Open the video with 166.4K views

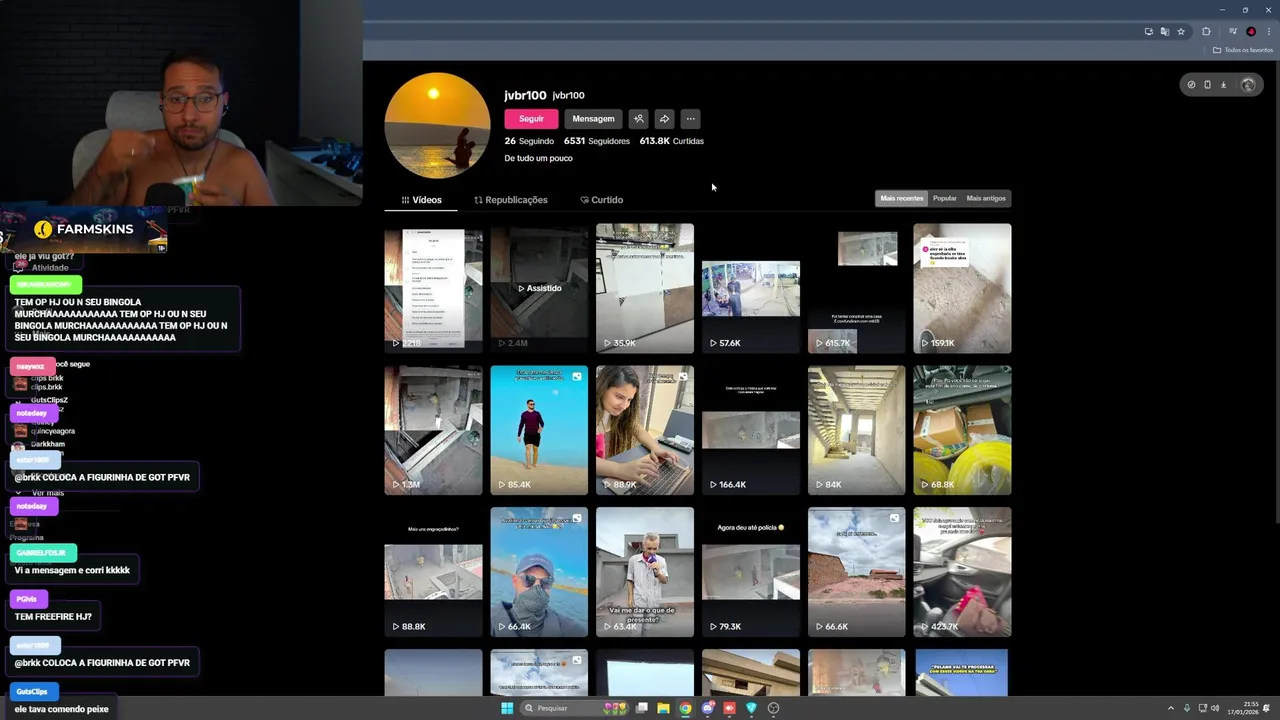click(x=751, y=430)
